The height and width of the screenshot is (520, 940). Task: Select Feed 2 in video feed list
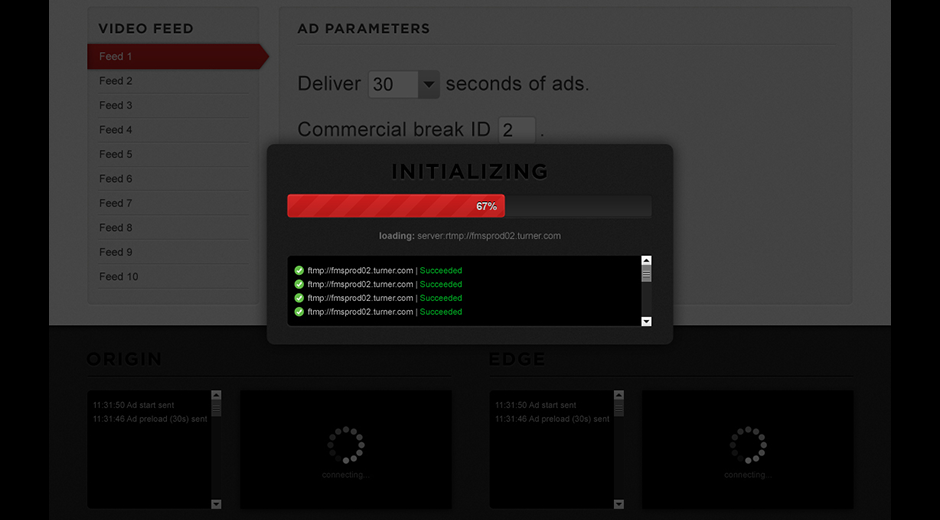click(116, 81)
